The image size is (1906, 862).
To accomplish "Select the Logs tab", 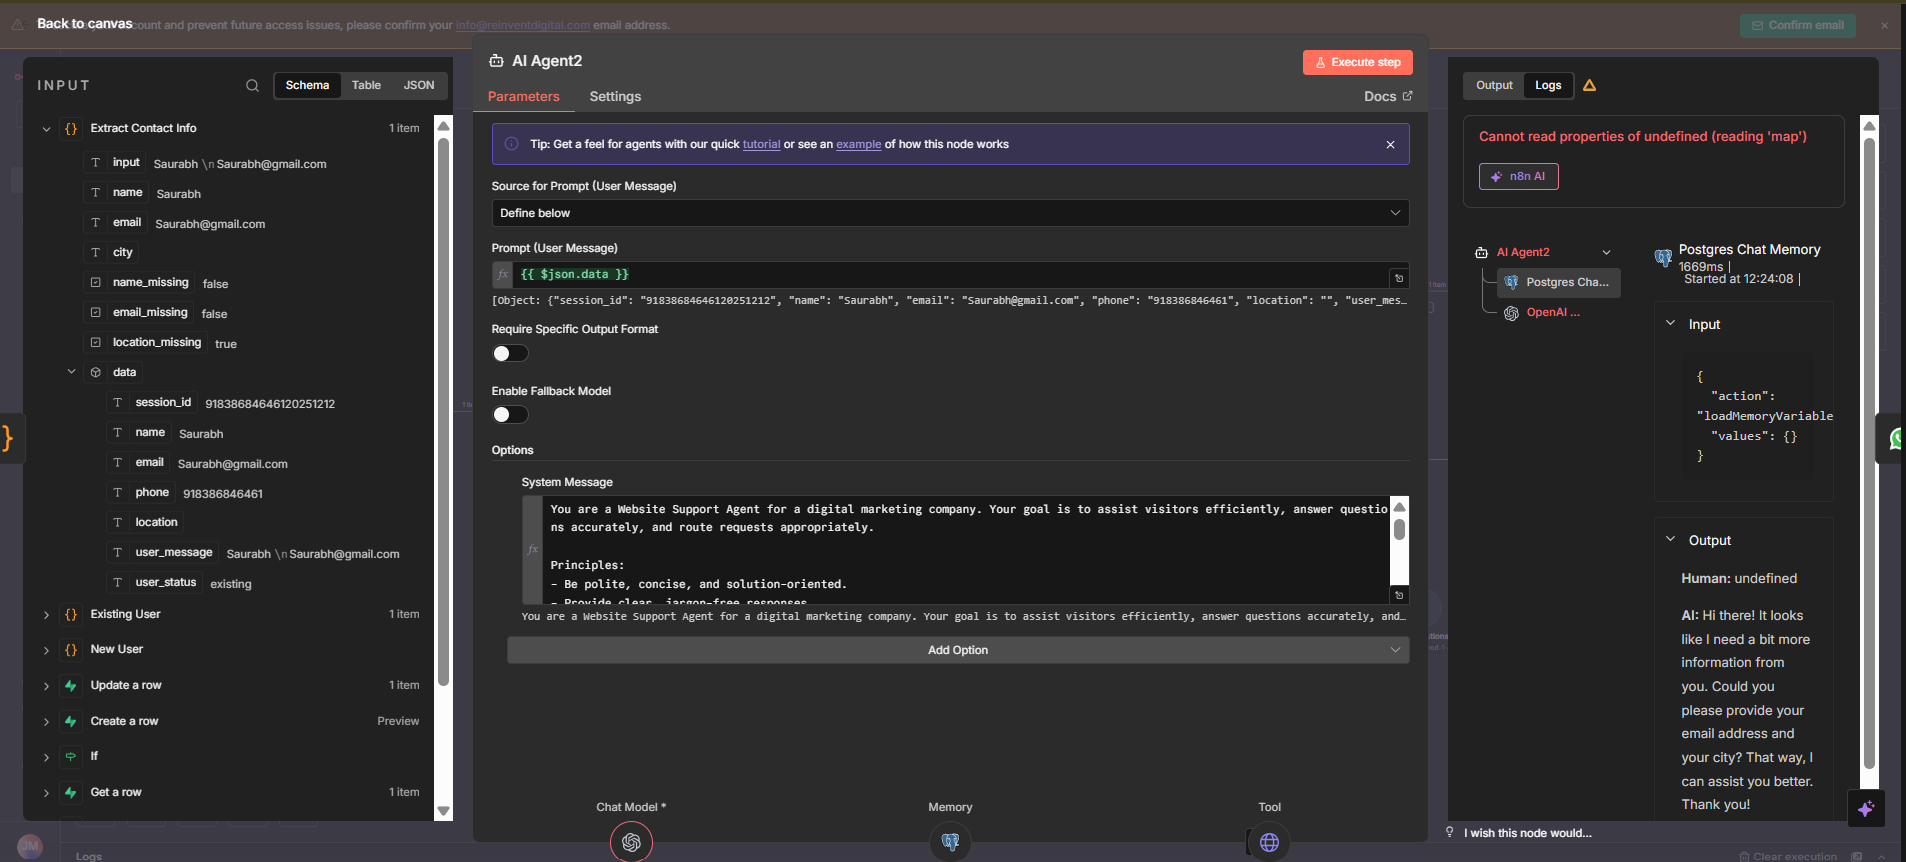I will [1548, 86].
